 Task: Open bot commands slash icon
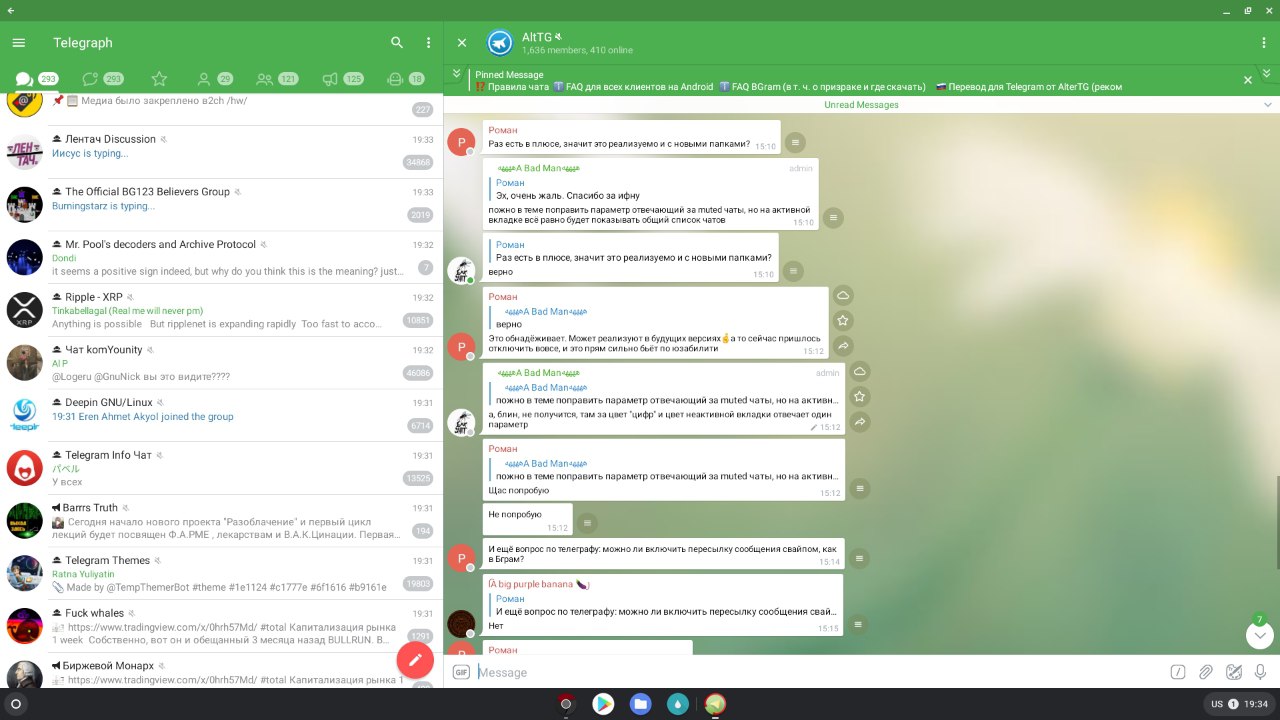point(1178,672)
